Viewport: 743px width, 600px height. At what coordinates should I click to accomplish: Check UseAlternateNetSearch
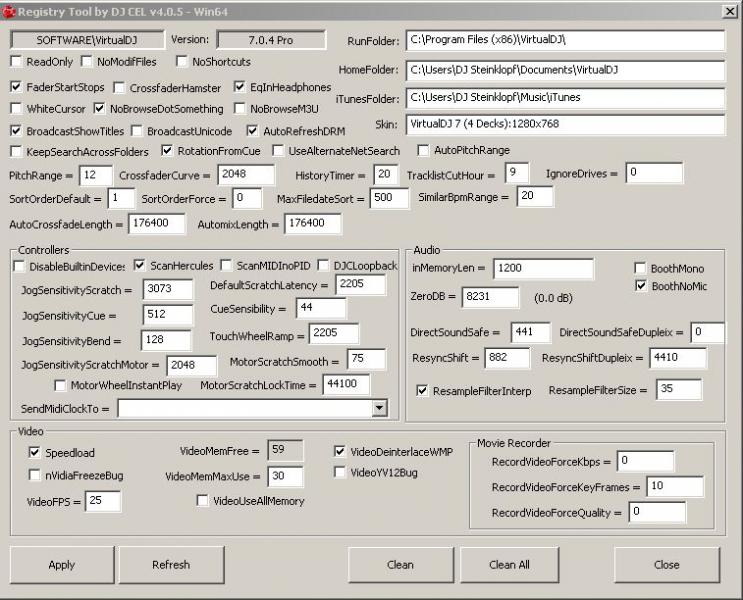tap(278, 151)
